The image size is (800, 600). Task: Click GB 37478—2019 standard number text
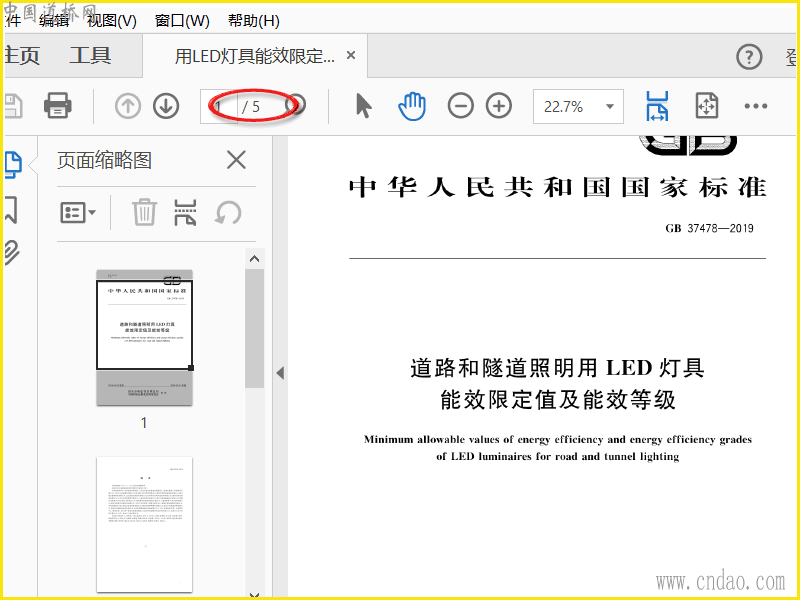point(709,228)
